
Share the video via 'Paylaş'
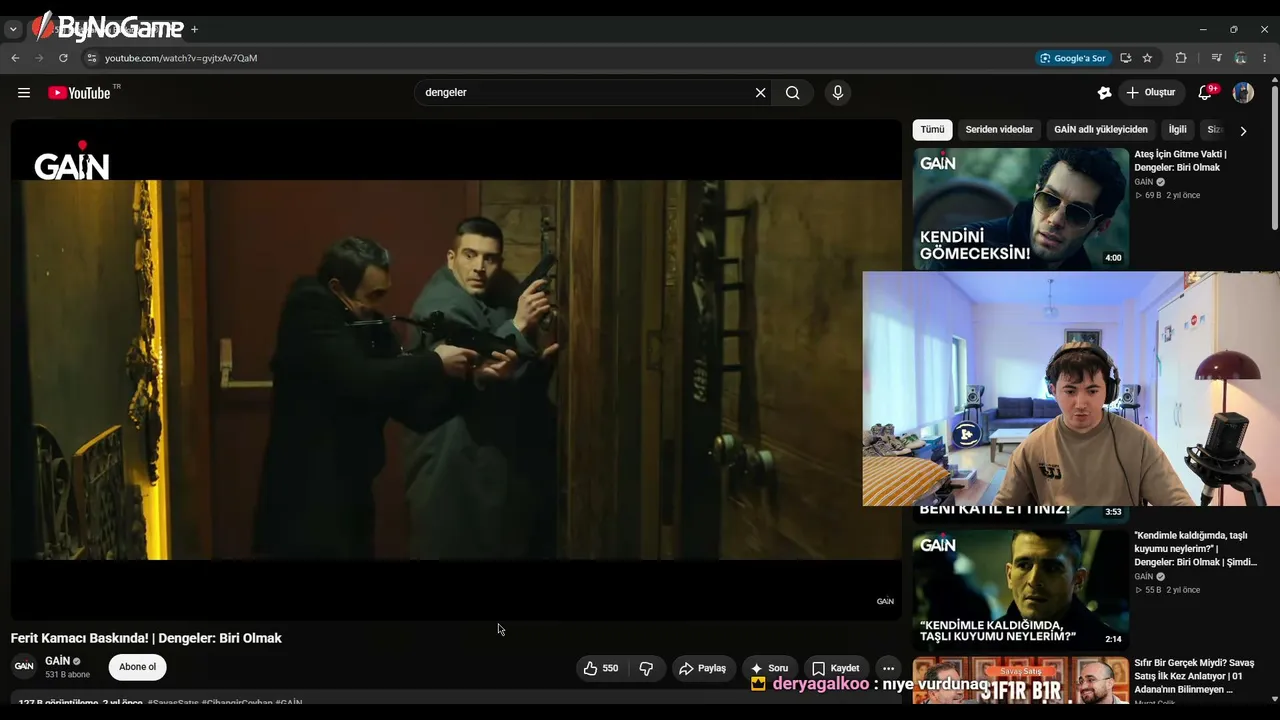click(703, 668)
